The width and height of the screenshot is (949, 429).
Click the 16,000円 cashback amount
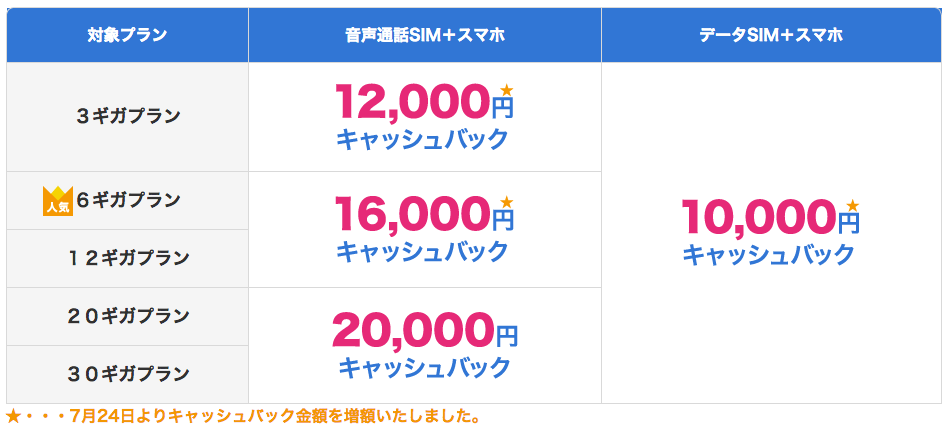point(424,214)
